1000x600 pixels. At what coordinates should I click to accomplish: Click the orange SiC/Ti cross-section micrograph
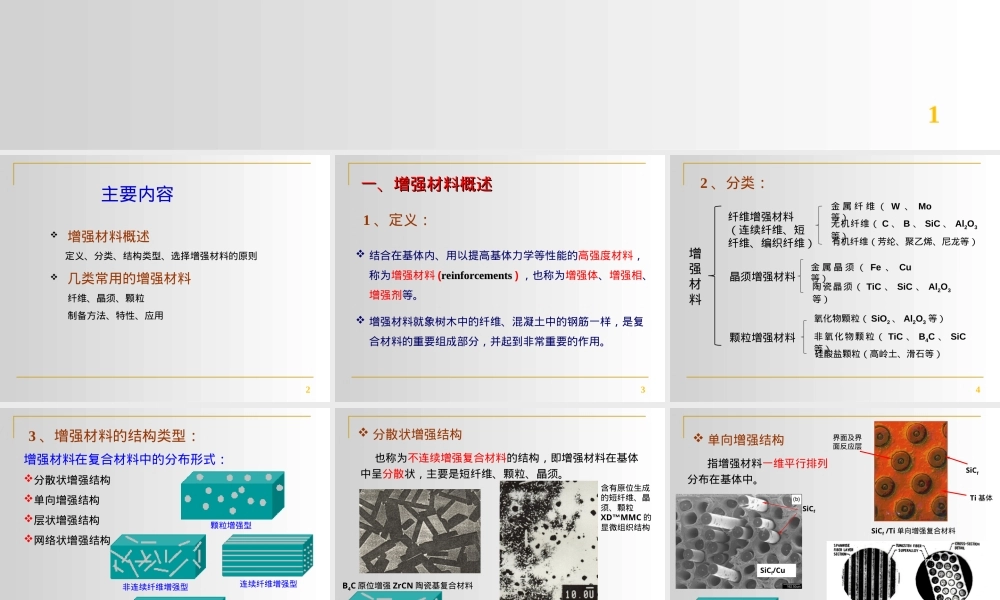click(910, 471)
